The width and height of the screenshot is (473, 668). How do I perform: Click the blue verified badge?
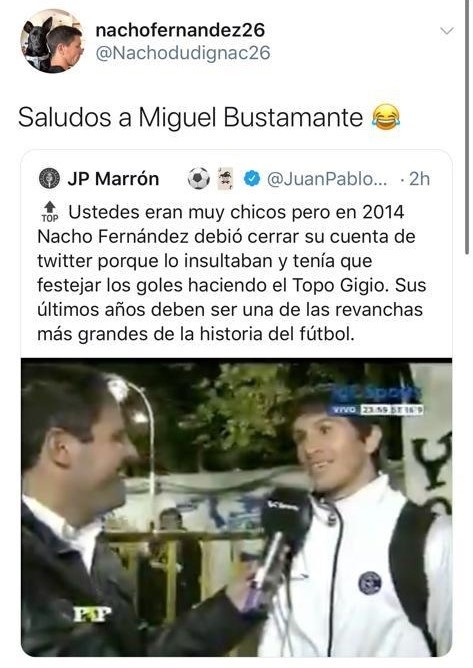coord(252,179)
